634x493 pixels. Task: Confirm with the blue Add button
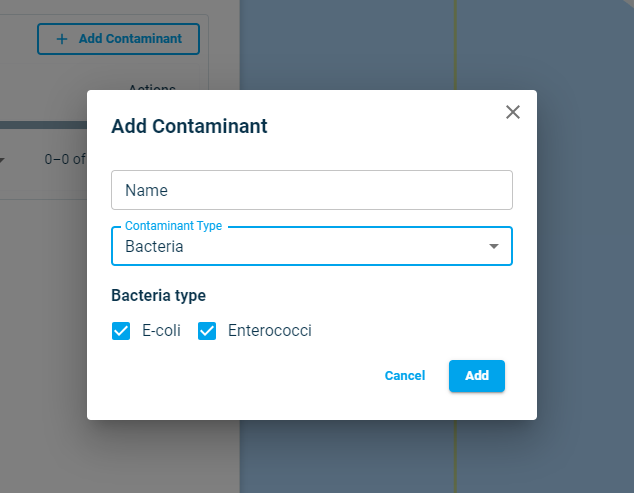476,376
